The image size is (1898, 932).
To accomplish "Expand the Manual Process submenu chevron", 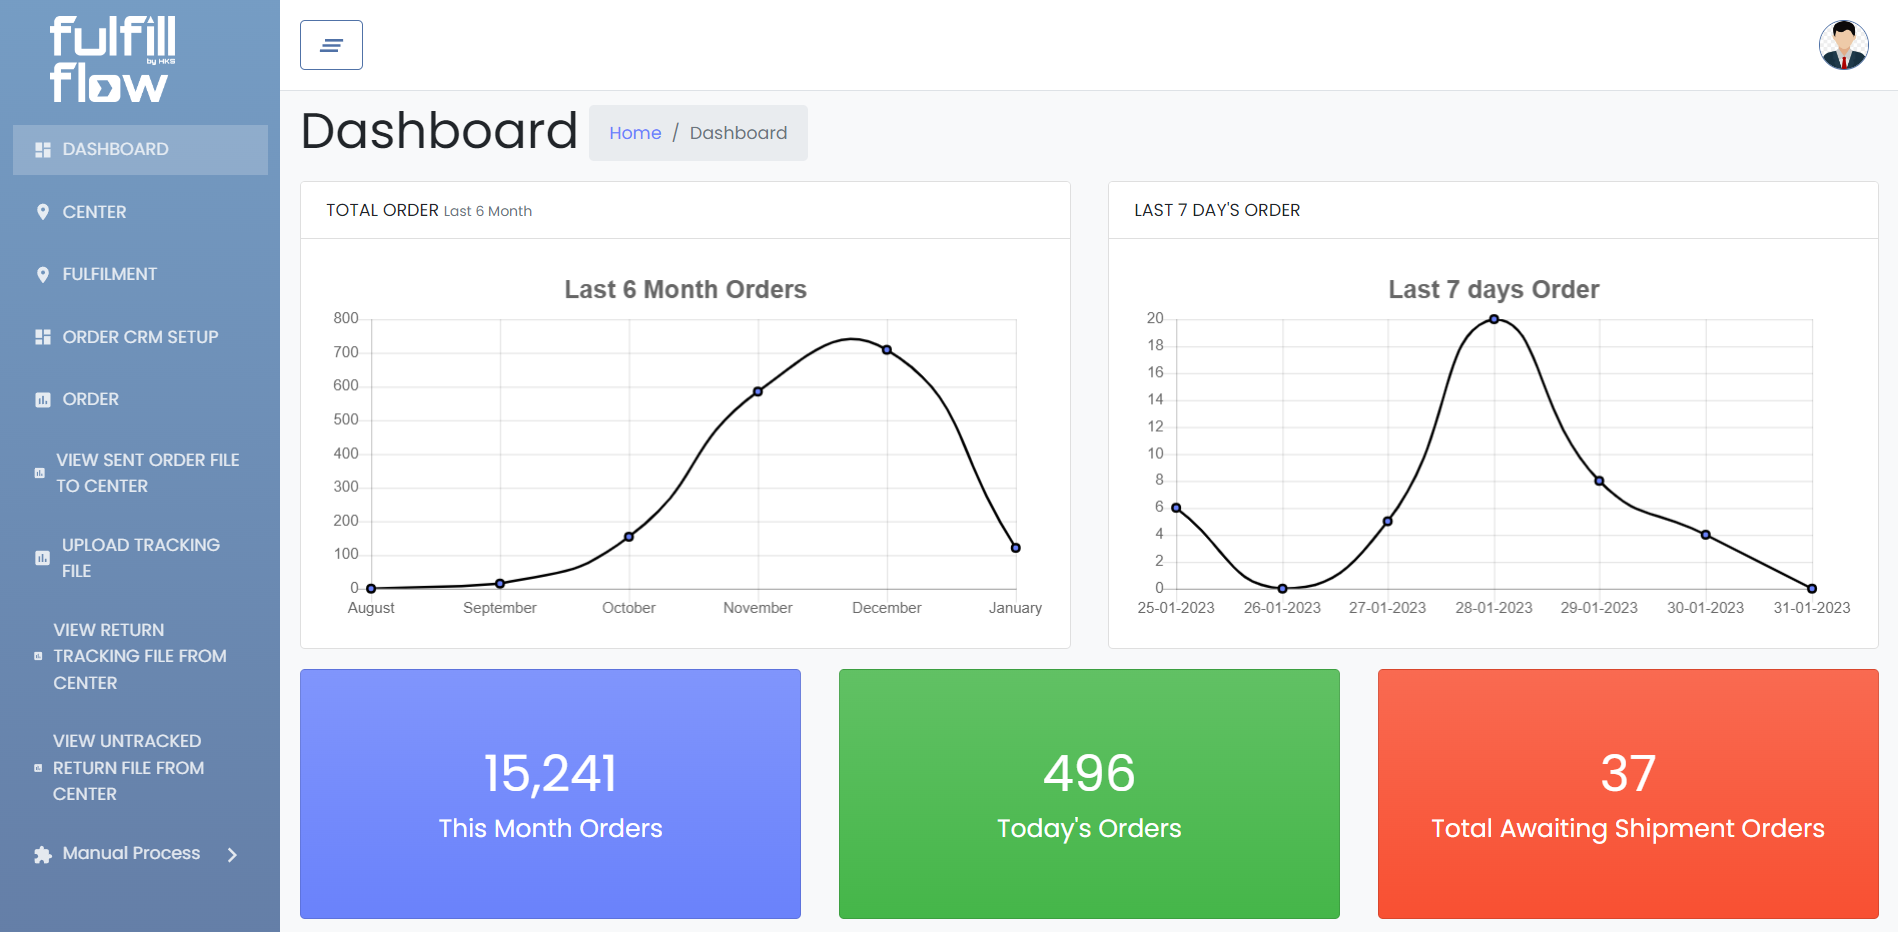I will pos(232,854).
